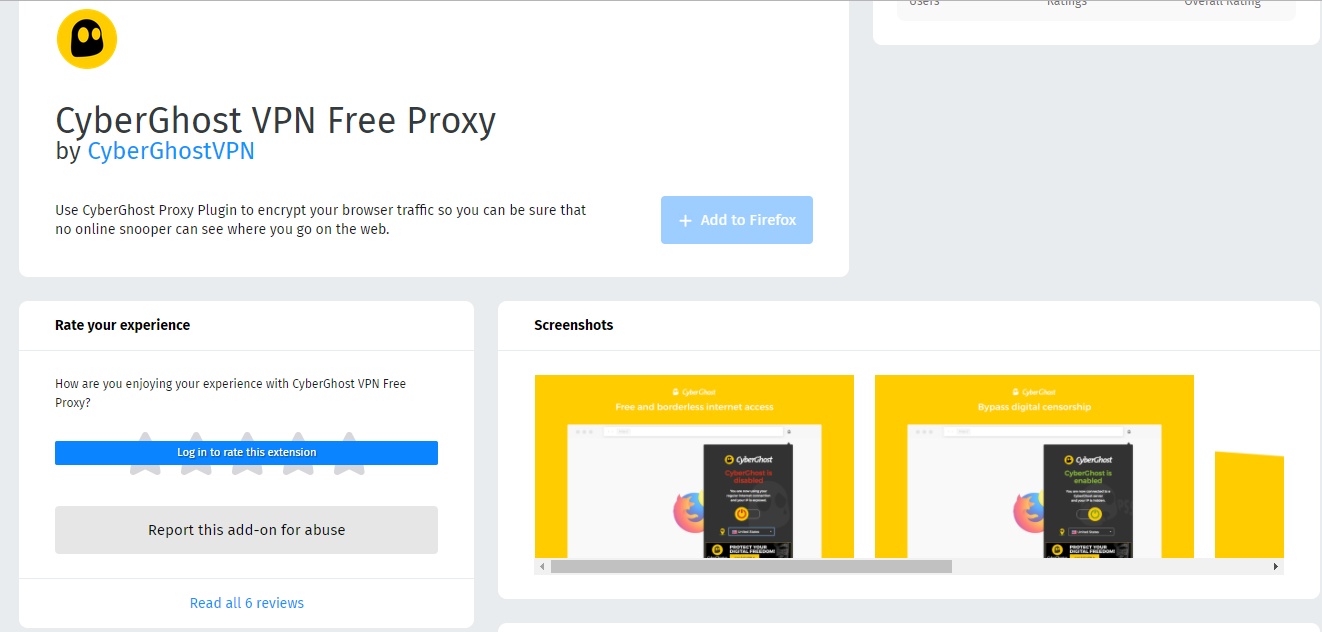Screen dimensions: 1322x632
Task: Click the 'How are you enjoying your experience' text
Action: pyautogui.click(x=231, y=393)
